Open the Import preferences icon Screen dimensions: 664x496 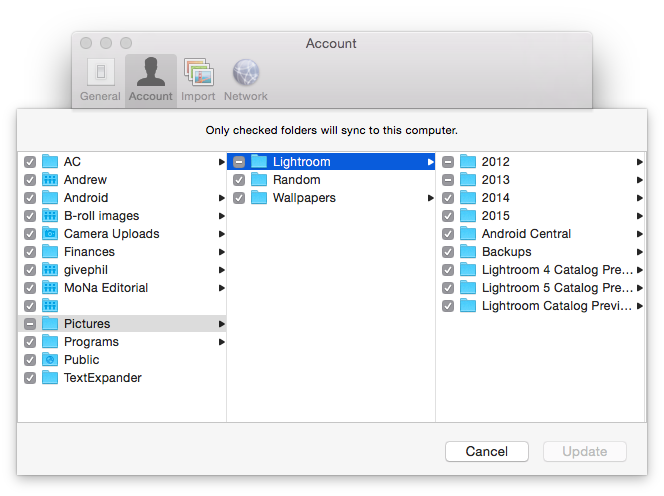pyautogui.click(x=198, y=74)
